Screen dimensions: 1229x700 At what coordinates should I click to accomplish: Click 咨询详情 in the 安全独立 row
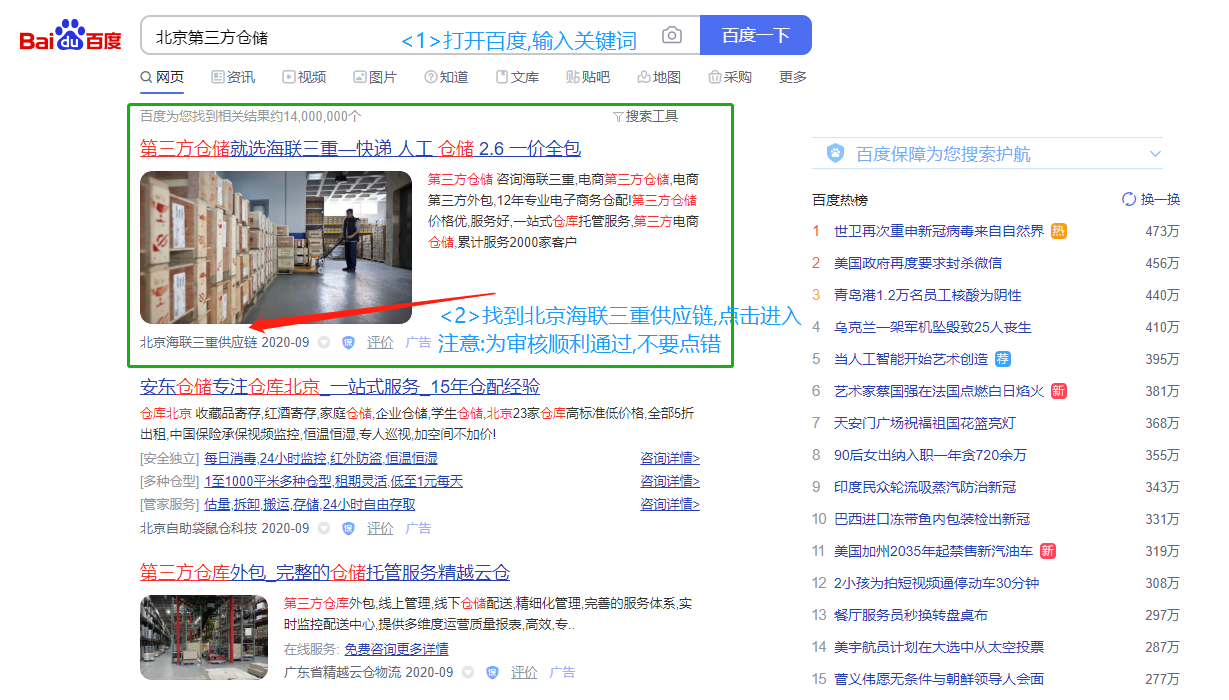click(670, 458)
